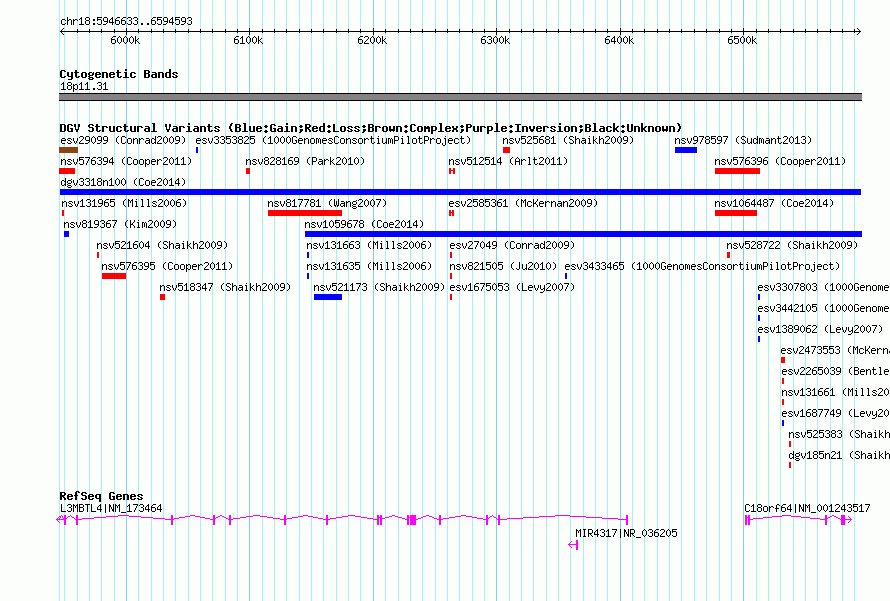890x601 pixels.
Task: Click nsv817781 (Wang2007) label
Action: 327,203
